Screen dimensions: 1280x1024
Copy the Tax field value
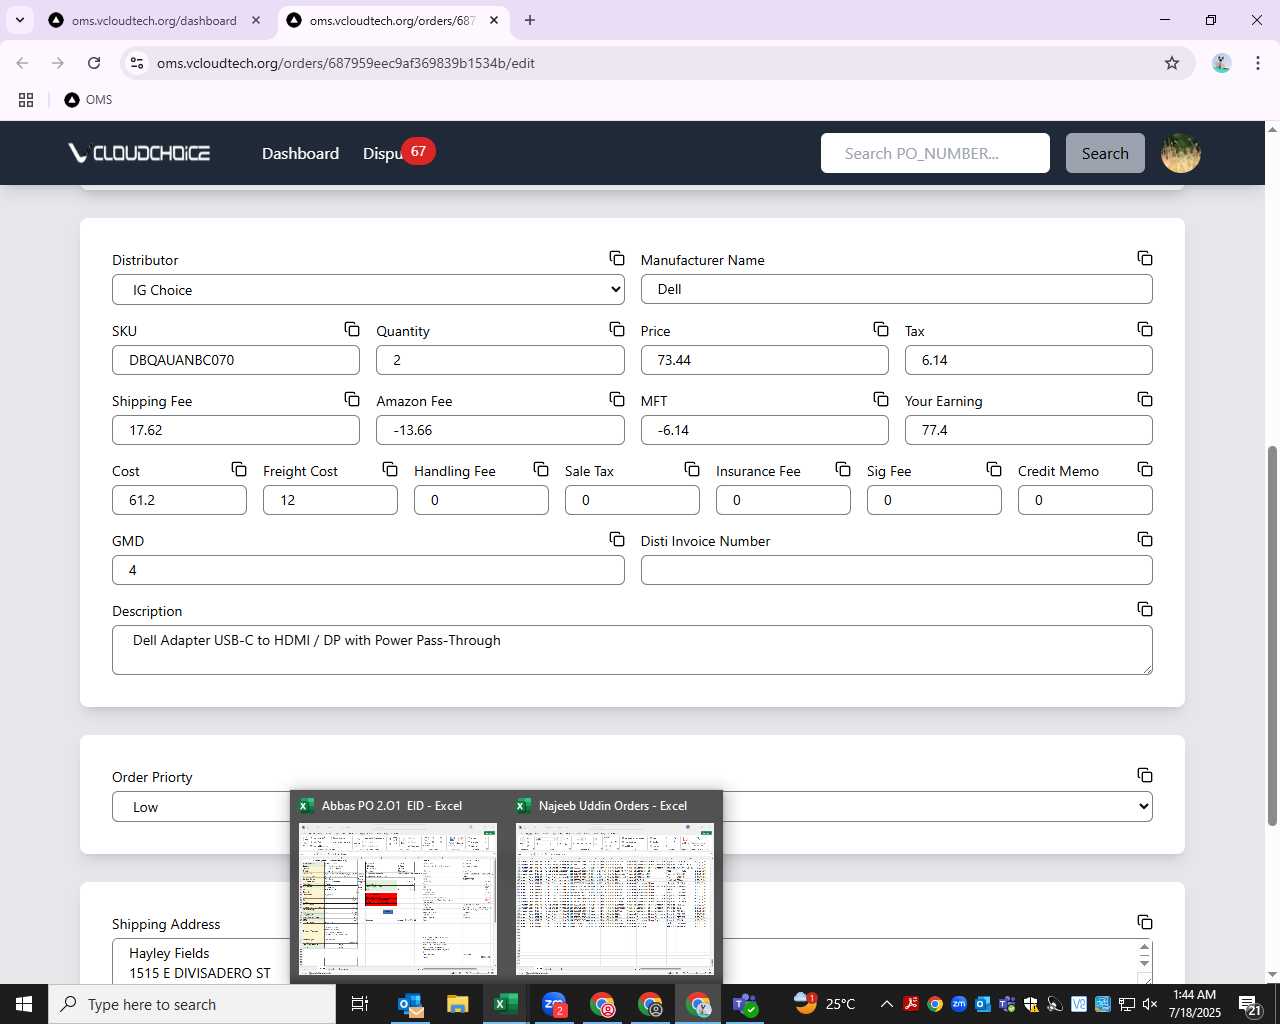pyautogui.click(x=1145, y=329)
